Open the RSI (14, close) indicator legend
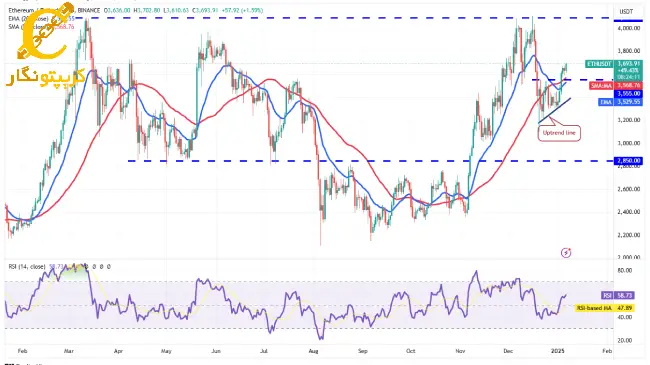The image size is (650, 365). (x=27, y=267)
